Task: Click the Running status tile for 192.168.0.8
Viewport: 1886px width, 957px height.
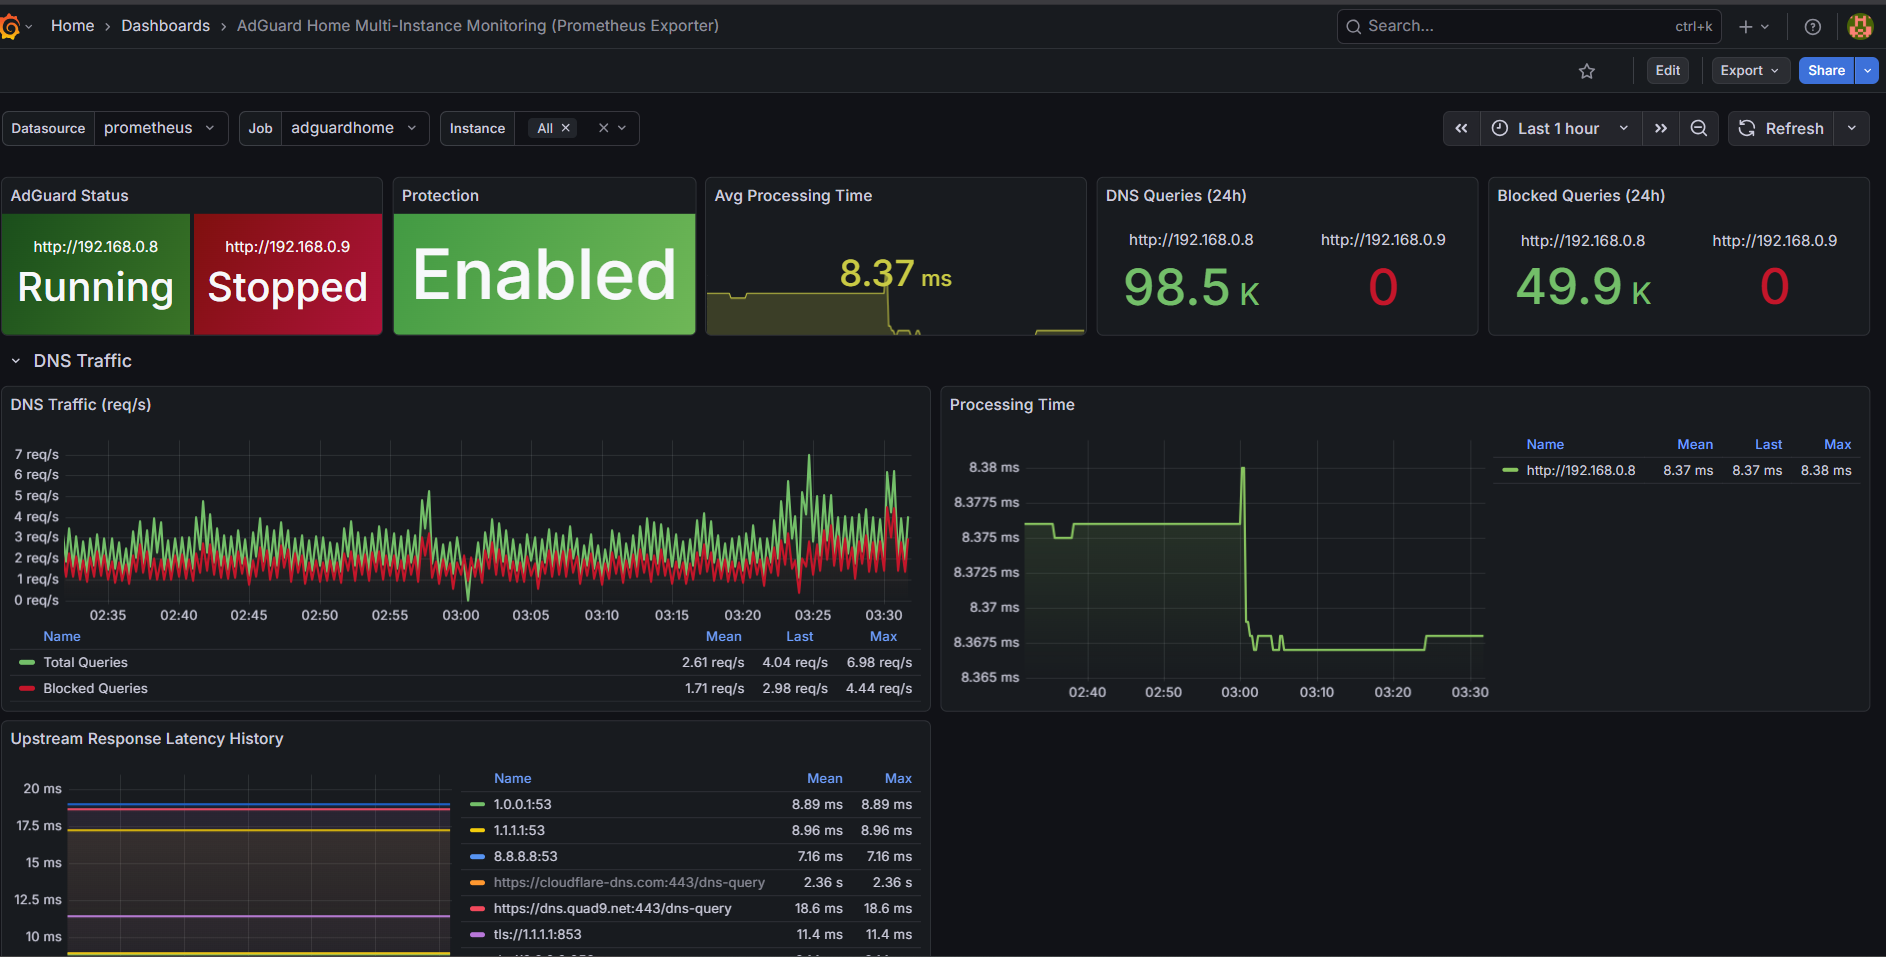Action: click(x=96, y=274)
